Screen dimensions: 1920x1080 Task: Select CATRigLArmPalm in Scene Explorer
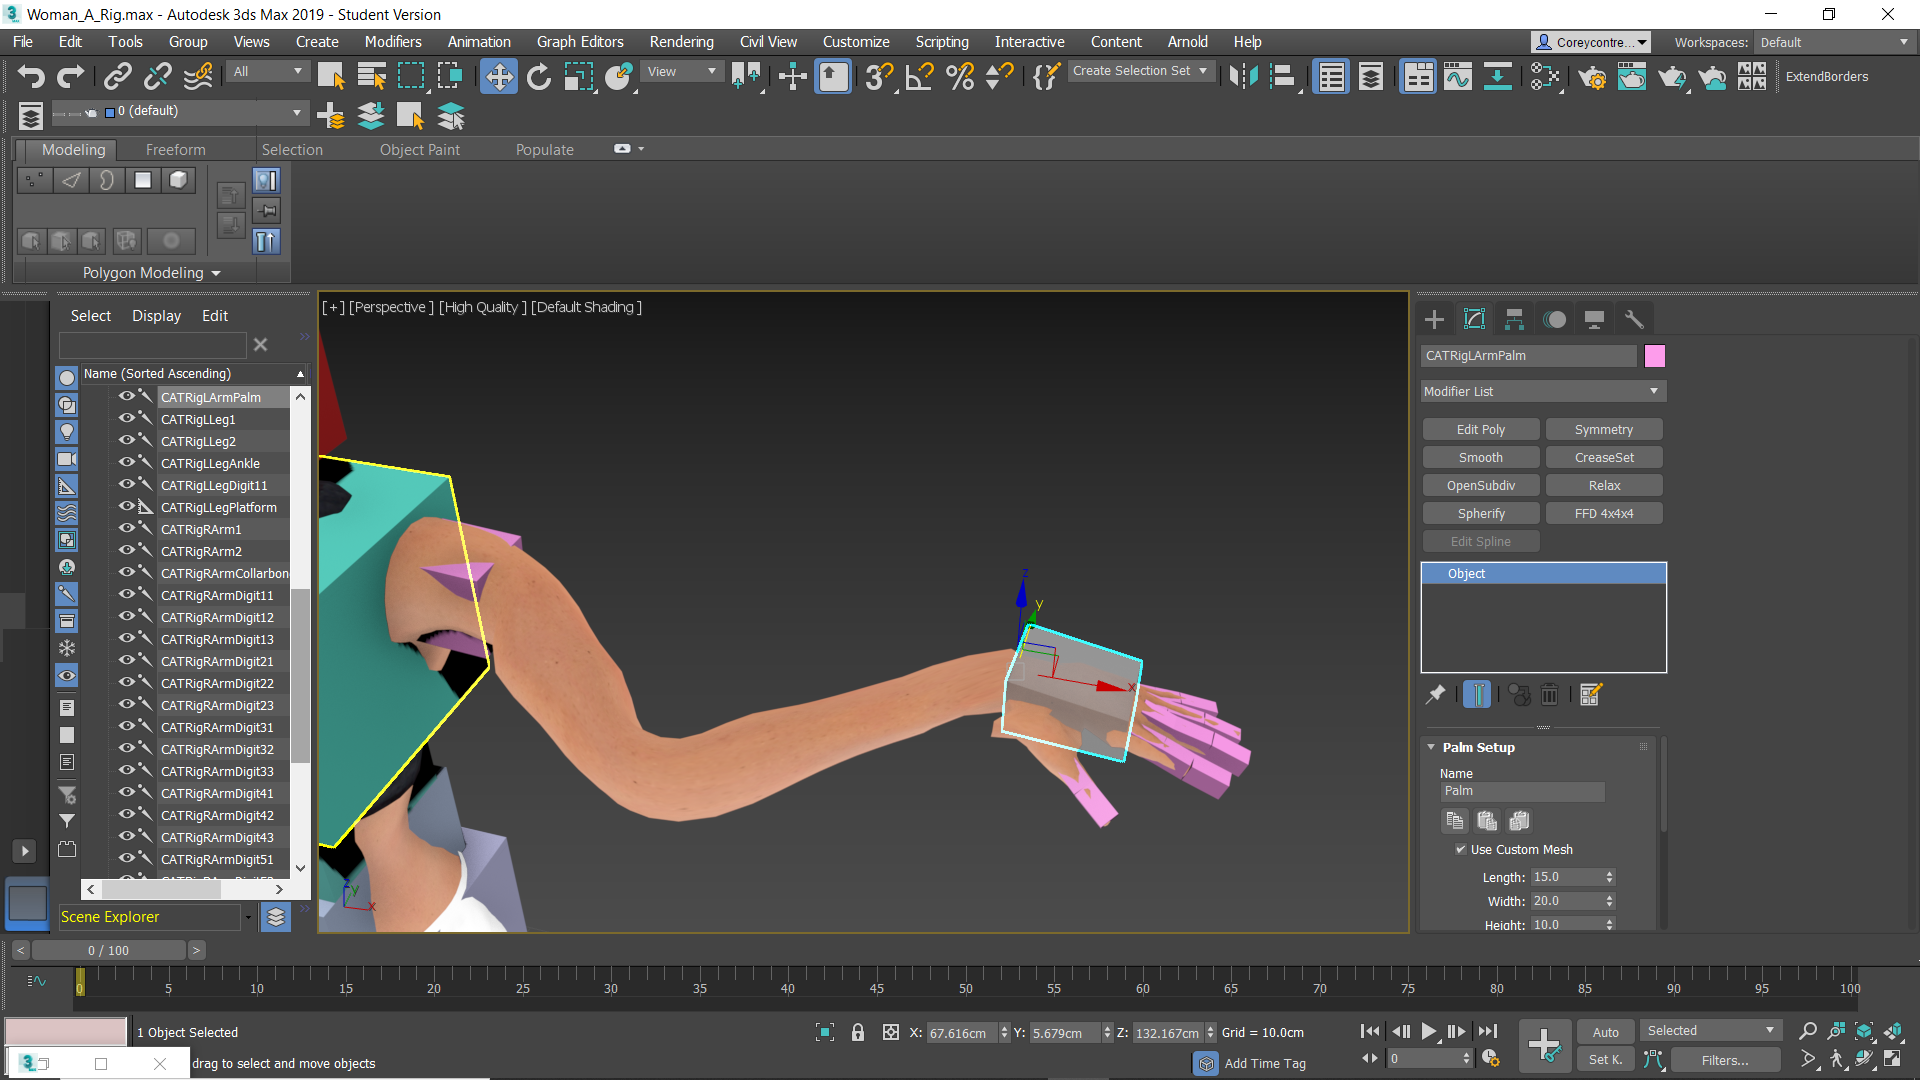pos(210,397)
